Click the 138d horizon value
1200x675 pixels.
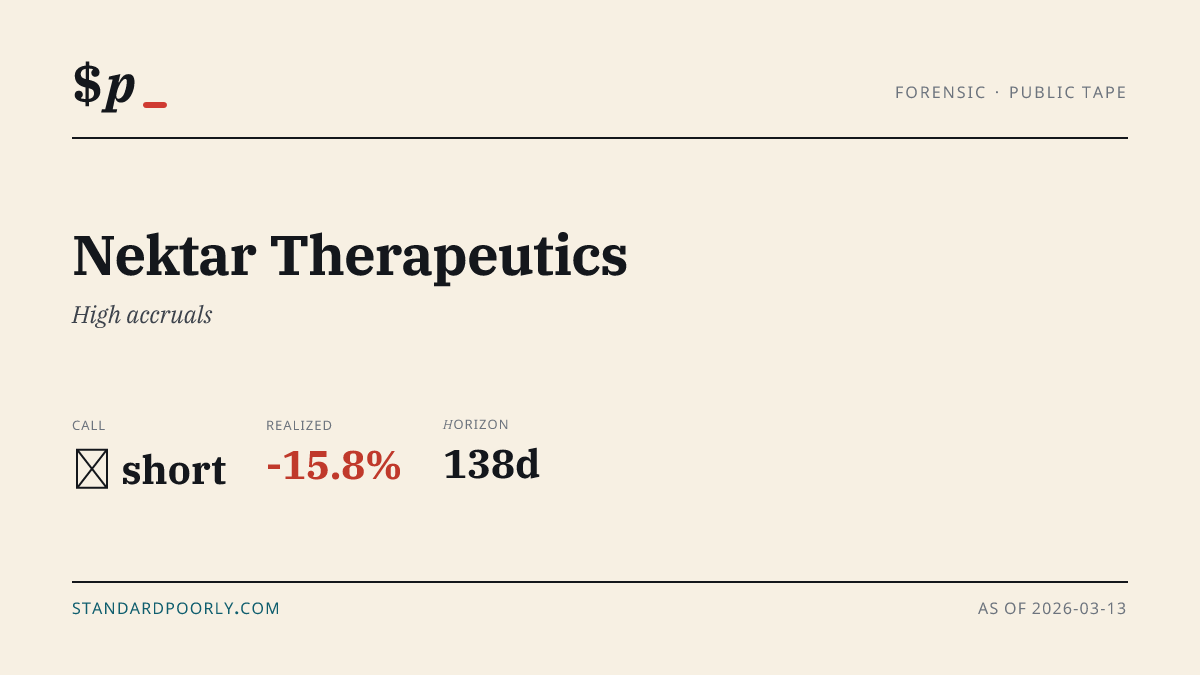click(x=491, y=464)
